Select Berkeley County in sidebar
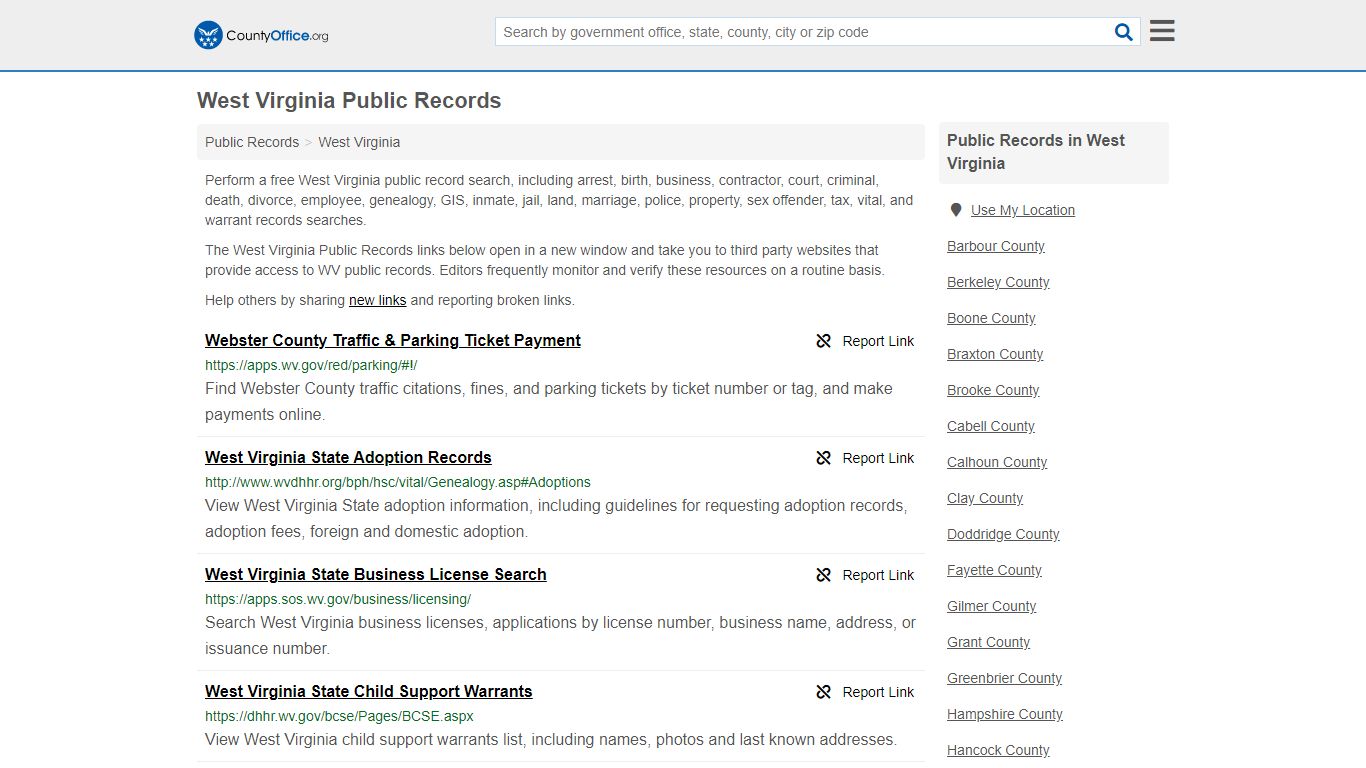1366x768 pixels. 998,282
